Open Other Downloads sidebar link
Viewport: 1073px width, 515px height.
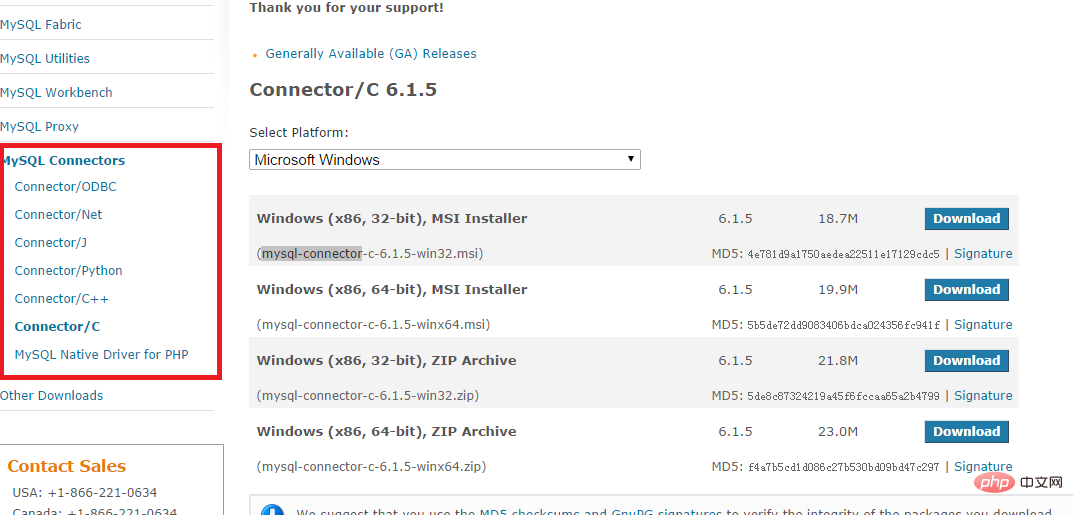pyautogui.click(x=51, y=395)
